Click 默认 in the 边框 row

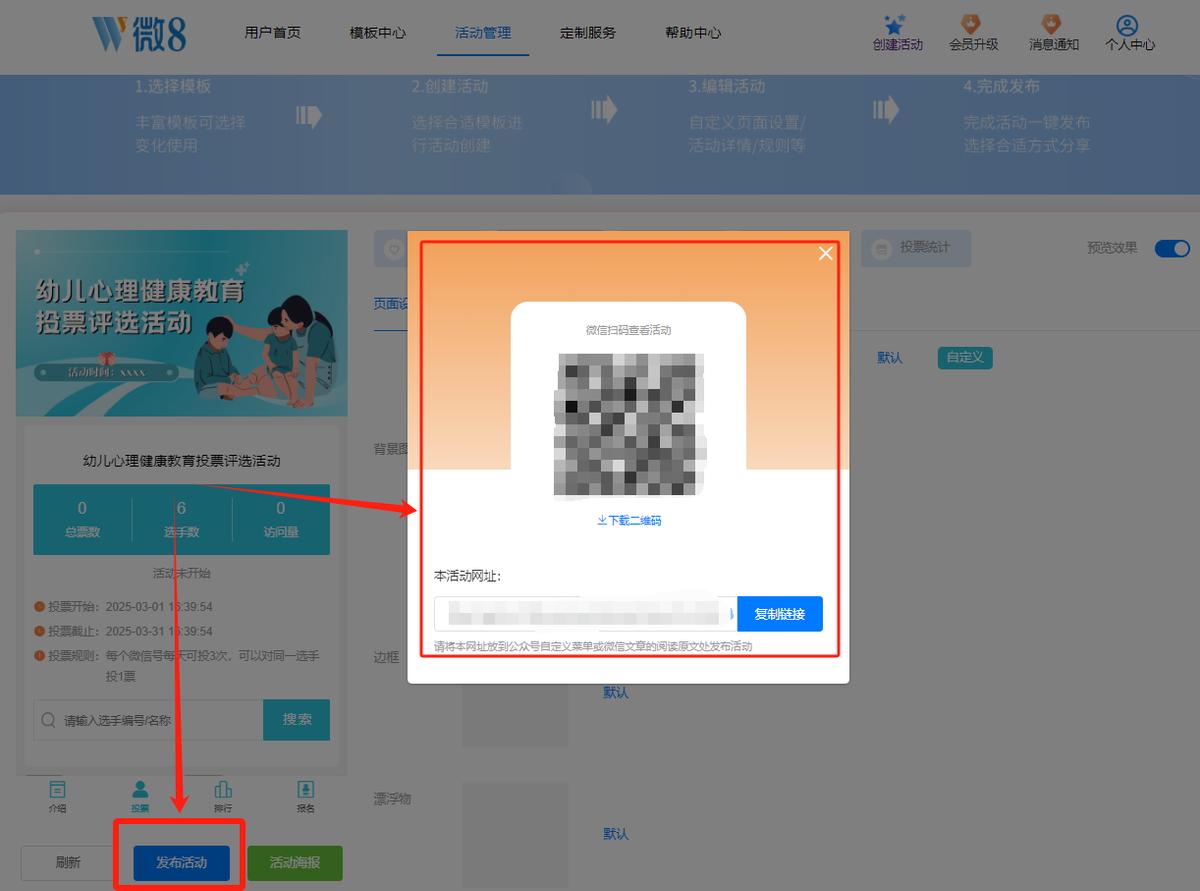(x=616, y=692)
